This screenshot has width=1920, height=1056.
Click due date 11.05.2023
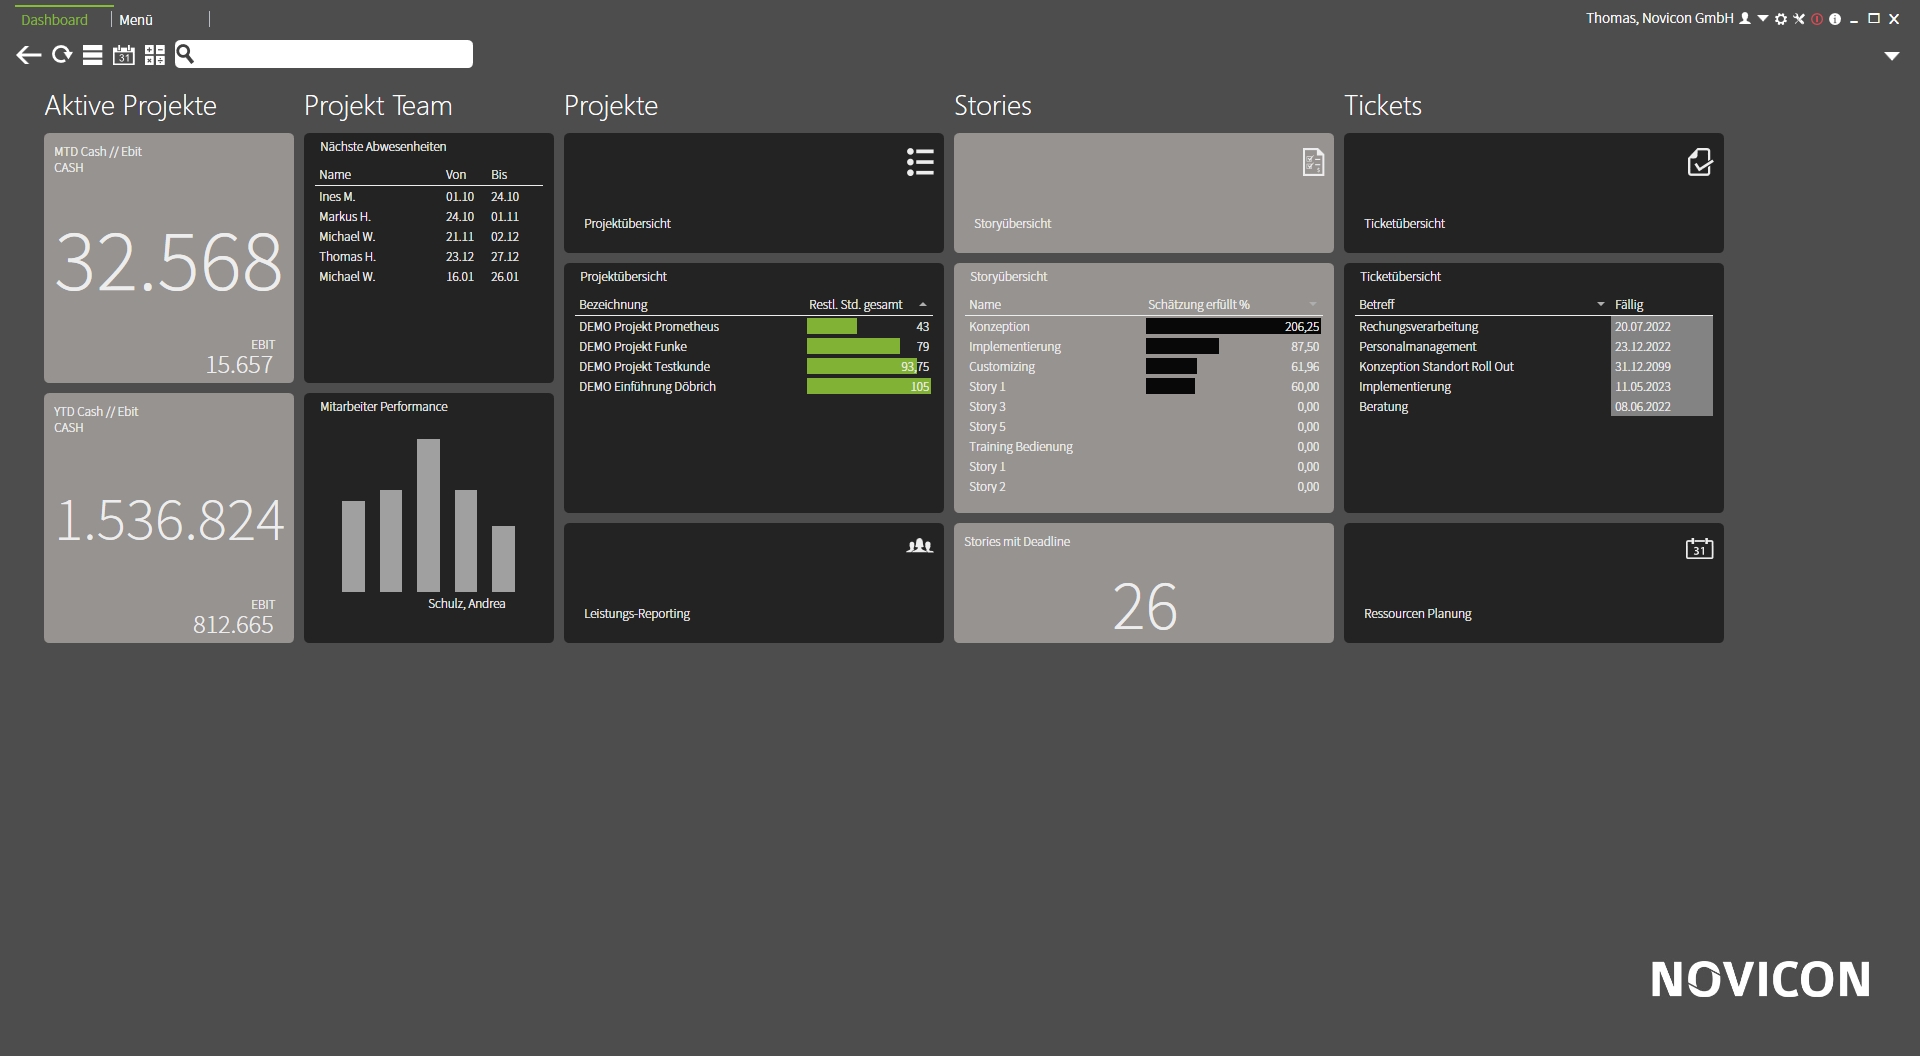coord(1643,387)
